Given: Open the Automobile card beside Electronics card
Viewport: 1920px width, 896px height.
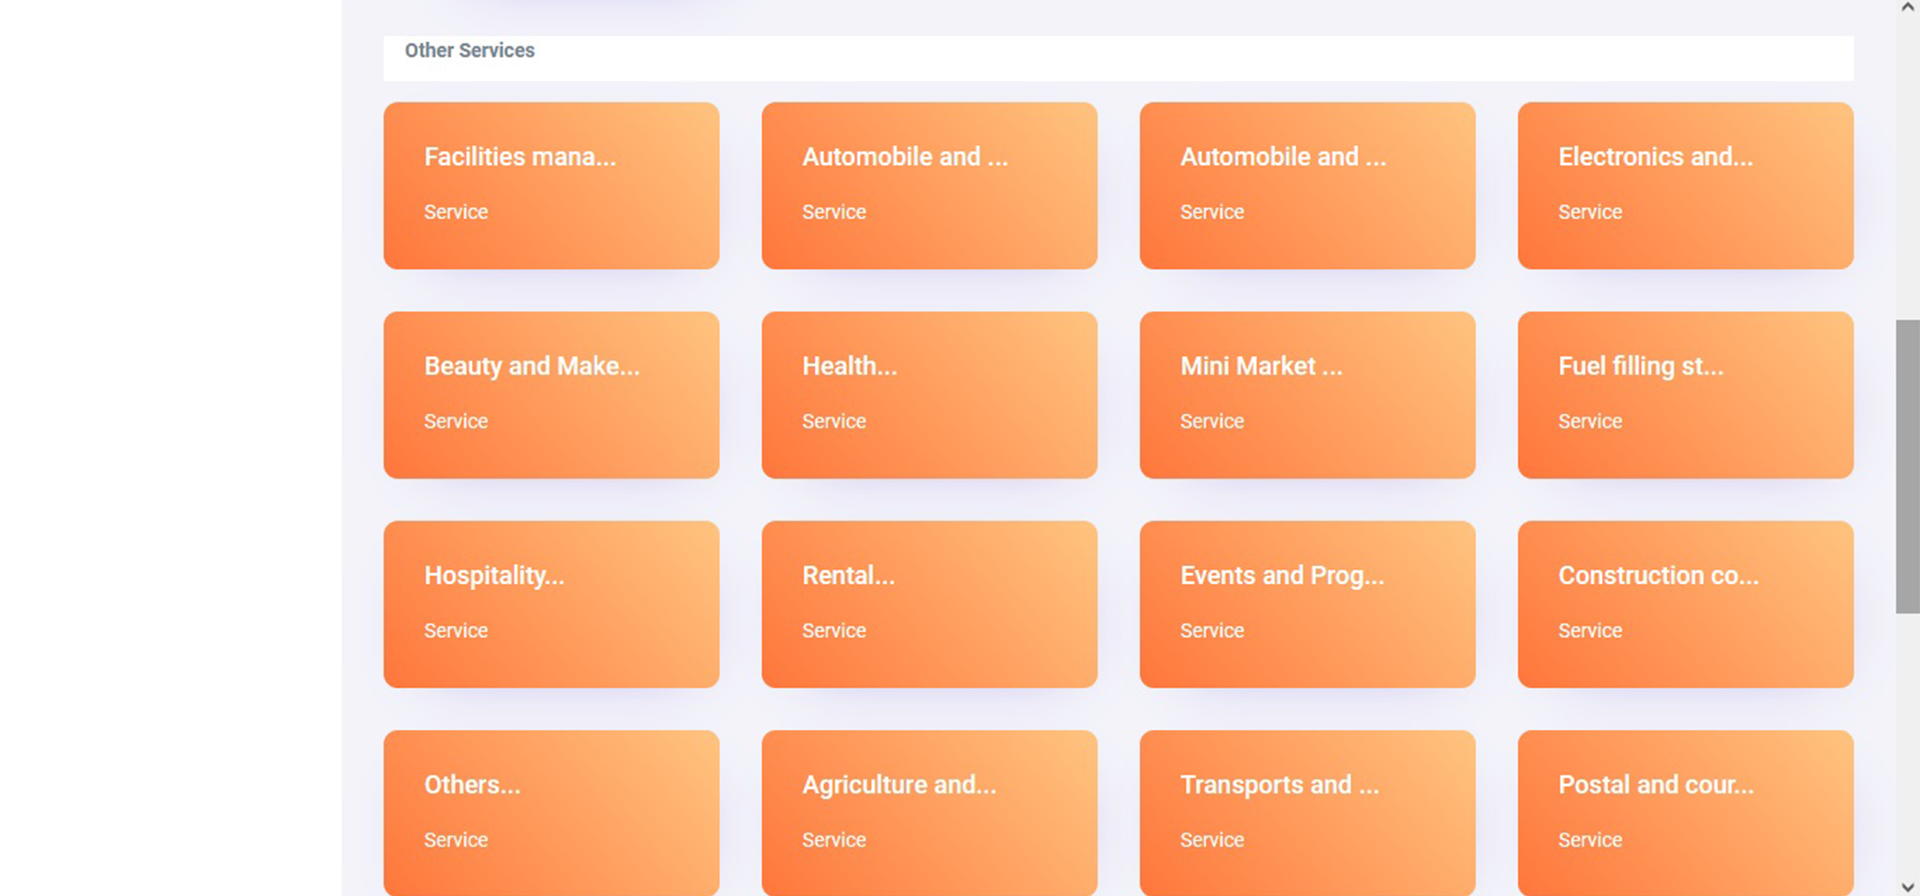Looking at the screenshot, I should (x=1307, y=185).
